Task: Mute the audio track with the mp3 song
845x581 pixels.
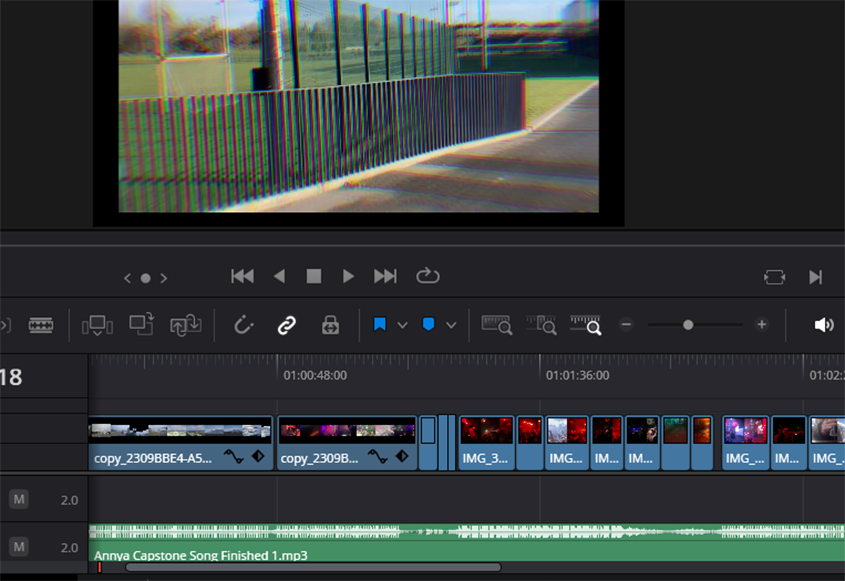Action: 19,547
